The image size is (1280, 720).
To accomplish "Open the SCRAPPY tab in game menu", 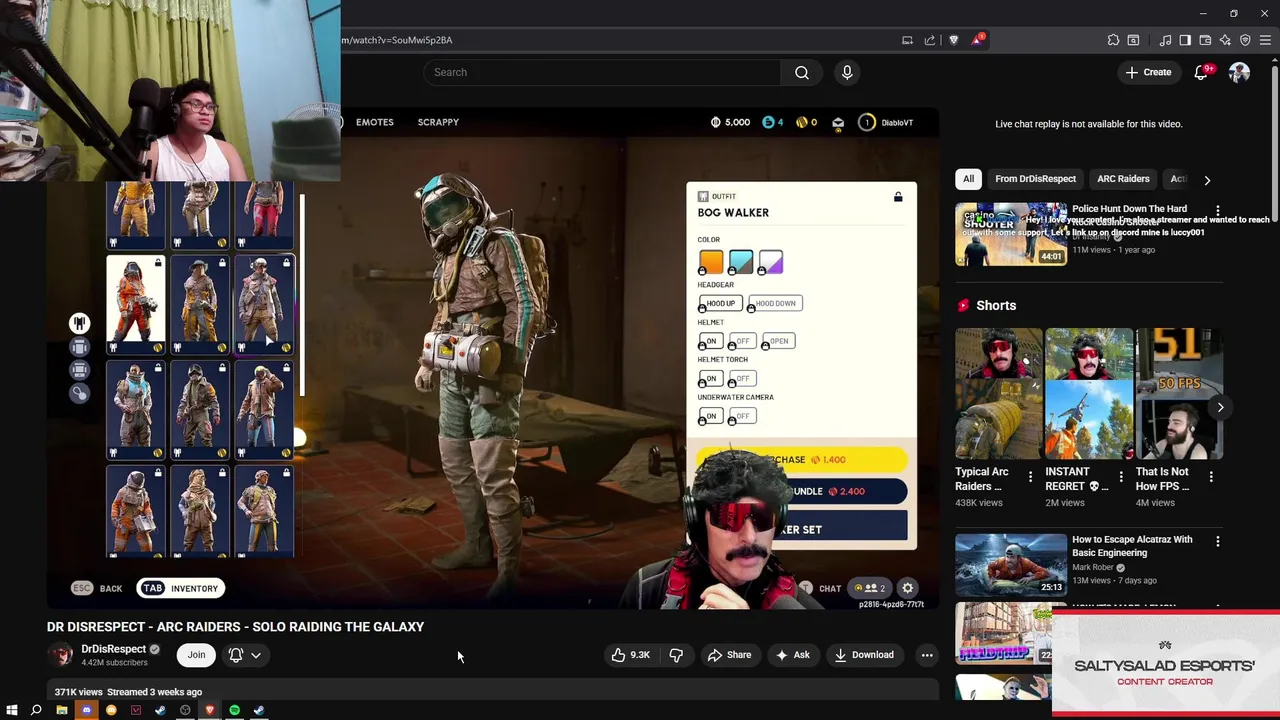I will click(x=438, y=122).
